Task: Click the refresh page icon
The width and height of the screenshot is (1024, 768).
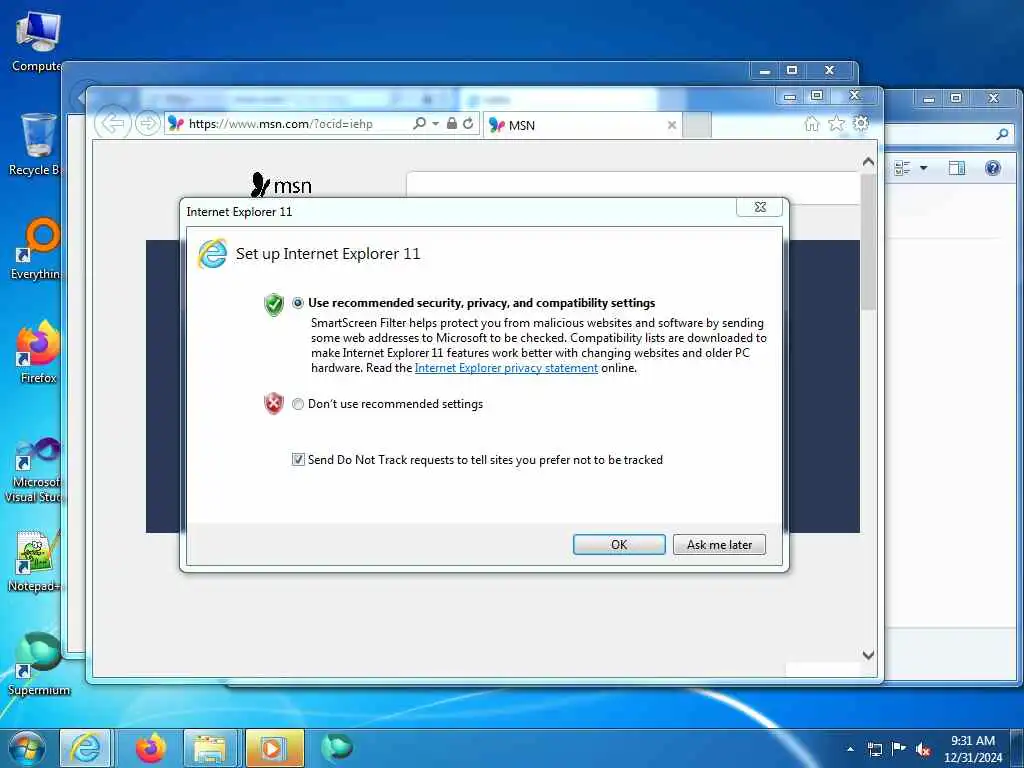Action: [x=468, y=123]
